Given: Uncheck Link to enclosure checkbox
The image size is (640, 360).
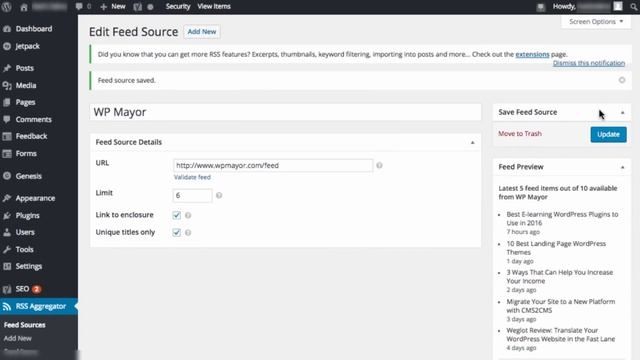Looking at the screenshot, I should [x=176, y=215].
